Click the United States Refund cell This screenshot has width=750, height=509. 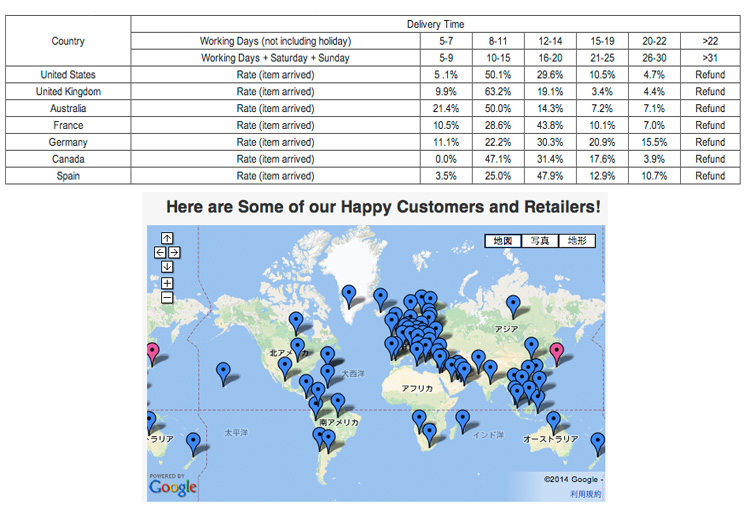click(710, 75)
